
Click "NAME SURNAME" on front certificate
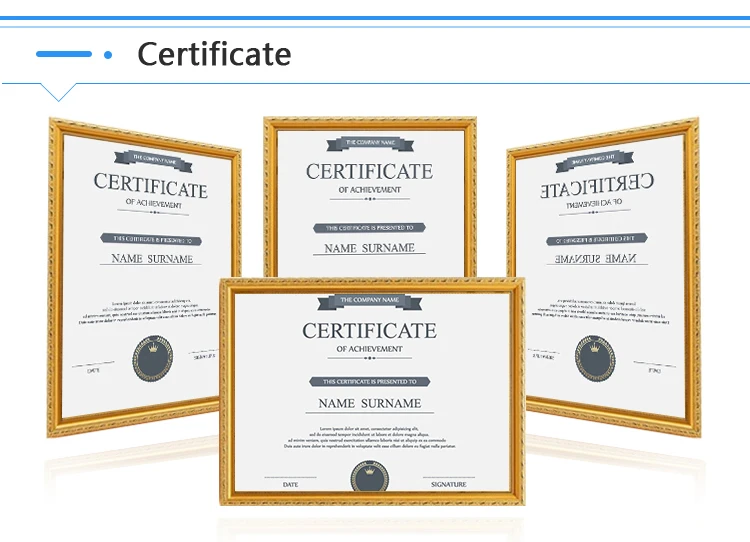[x=370, y=403]
